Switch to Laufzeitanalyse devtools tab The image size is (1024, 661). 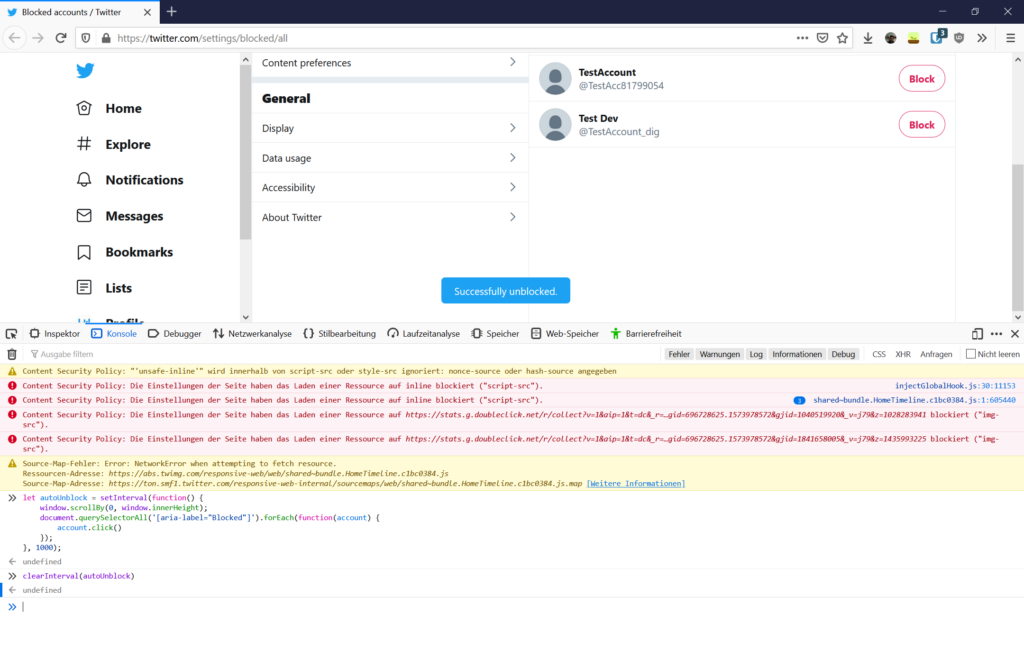(x=424, y=334)
